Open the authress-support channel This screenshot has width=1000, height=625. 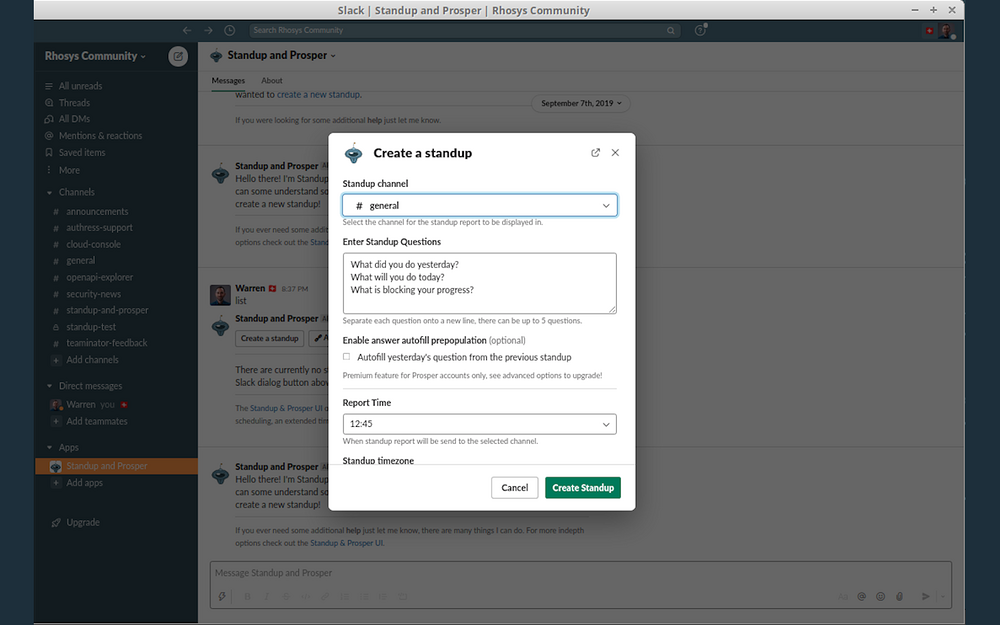click(x=99, y=228)
